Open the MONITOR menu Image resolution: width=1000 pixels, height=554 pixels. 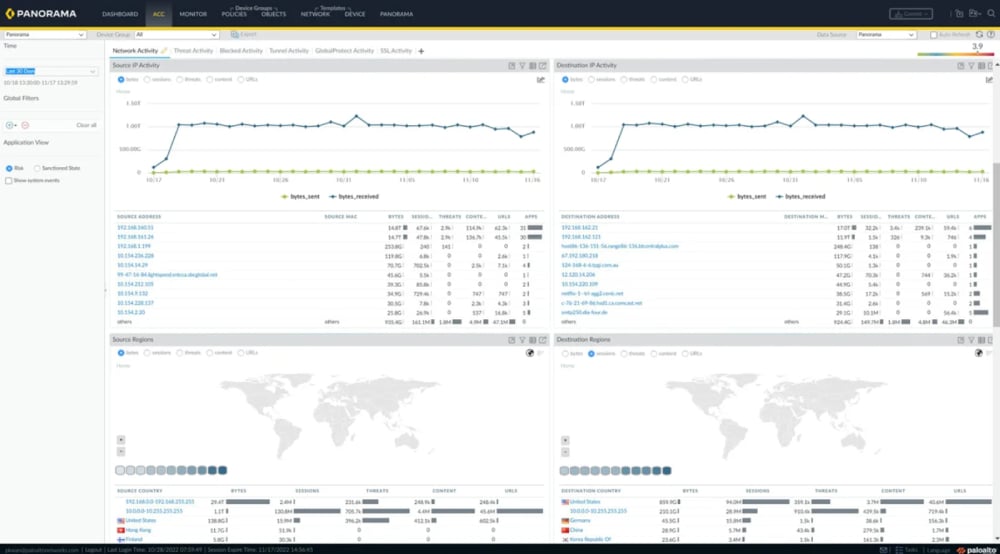click(x=193, y=15)
